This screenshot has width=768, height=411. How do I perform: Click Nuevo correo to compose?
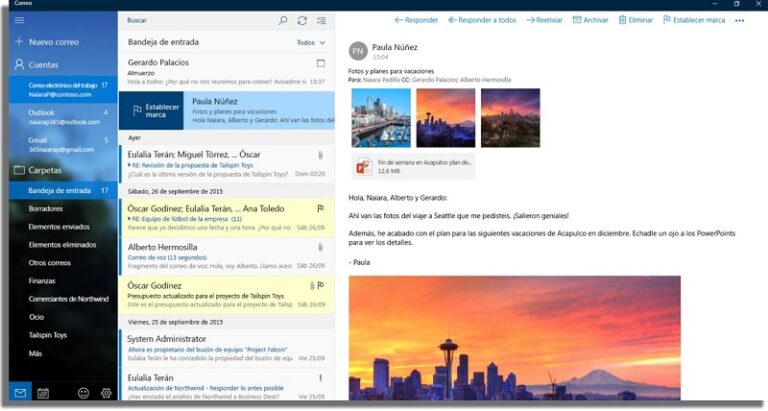tap(55, 42)
